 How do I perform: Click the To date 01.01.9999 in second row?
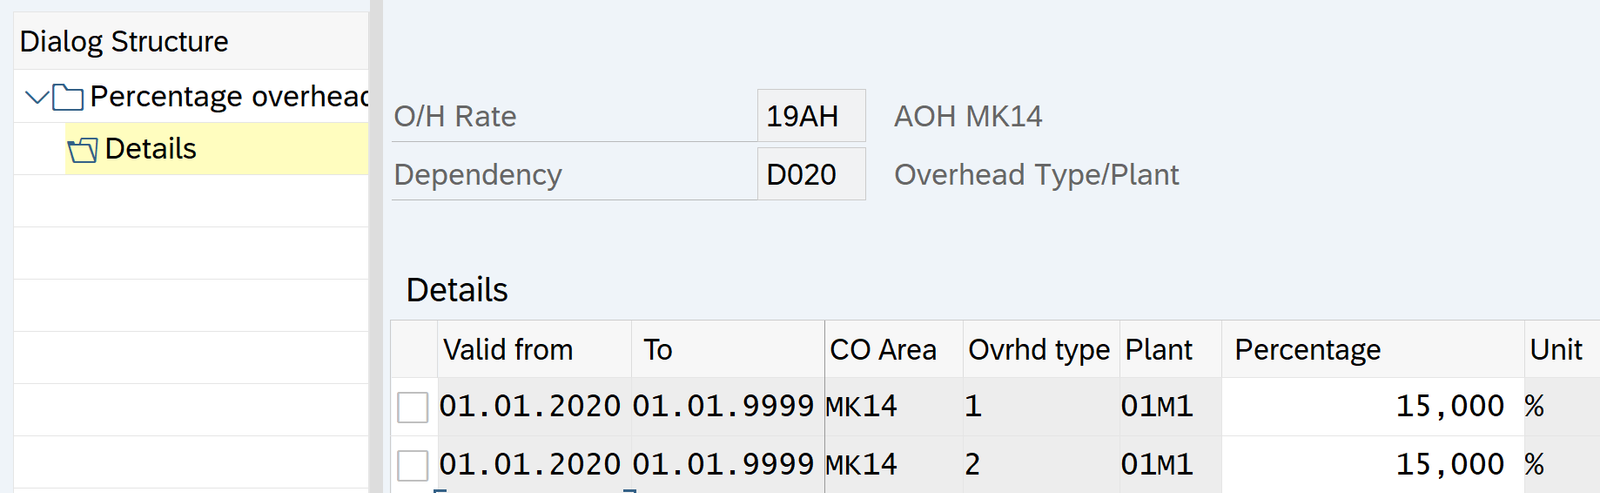(723, 465)
